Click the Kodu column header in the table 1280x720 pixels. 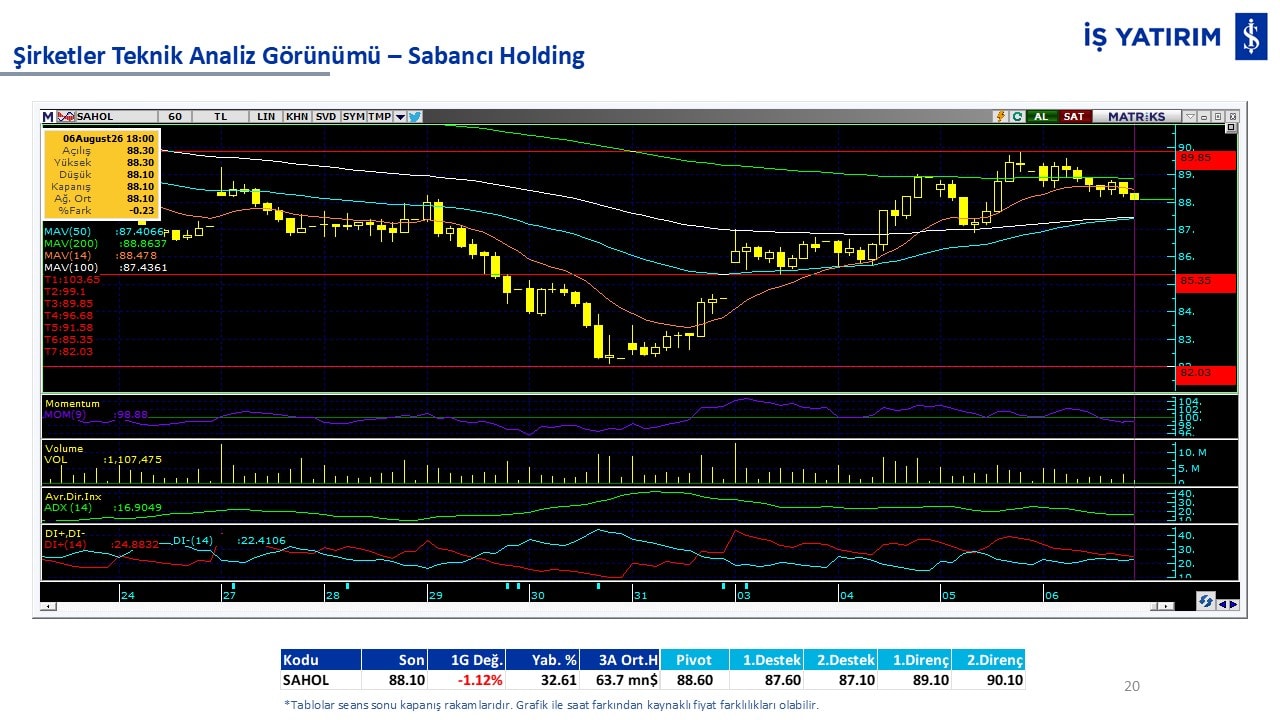[320, 660]
